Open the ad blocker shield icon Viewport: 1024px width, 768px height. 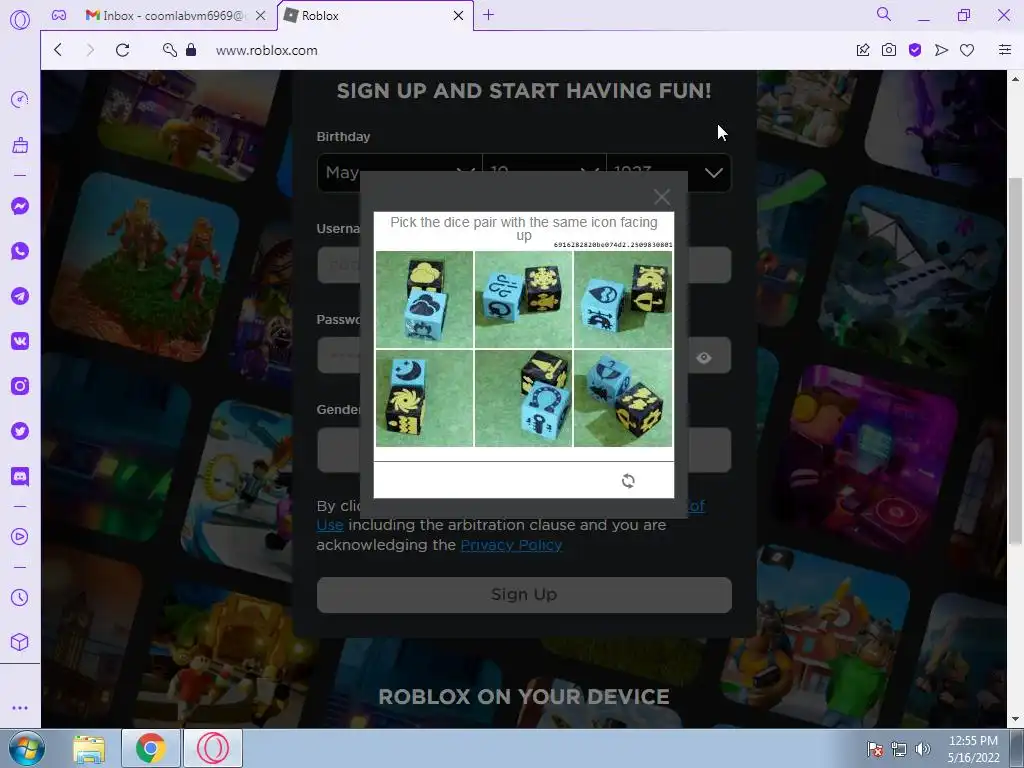coord(915,50)
